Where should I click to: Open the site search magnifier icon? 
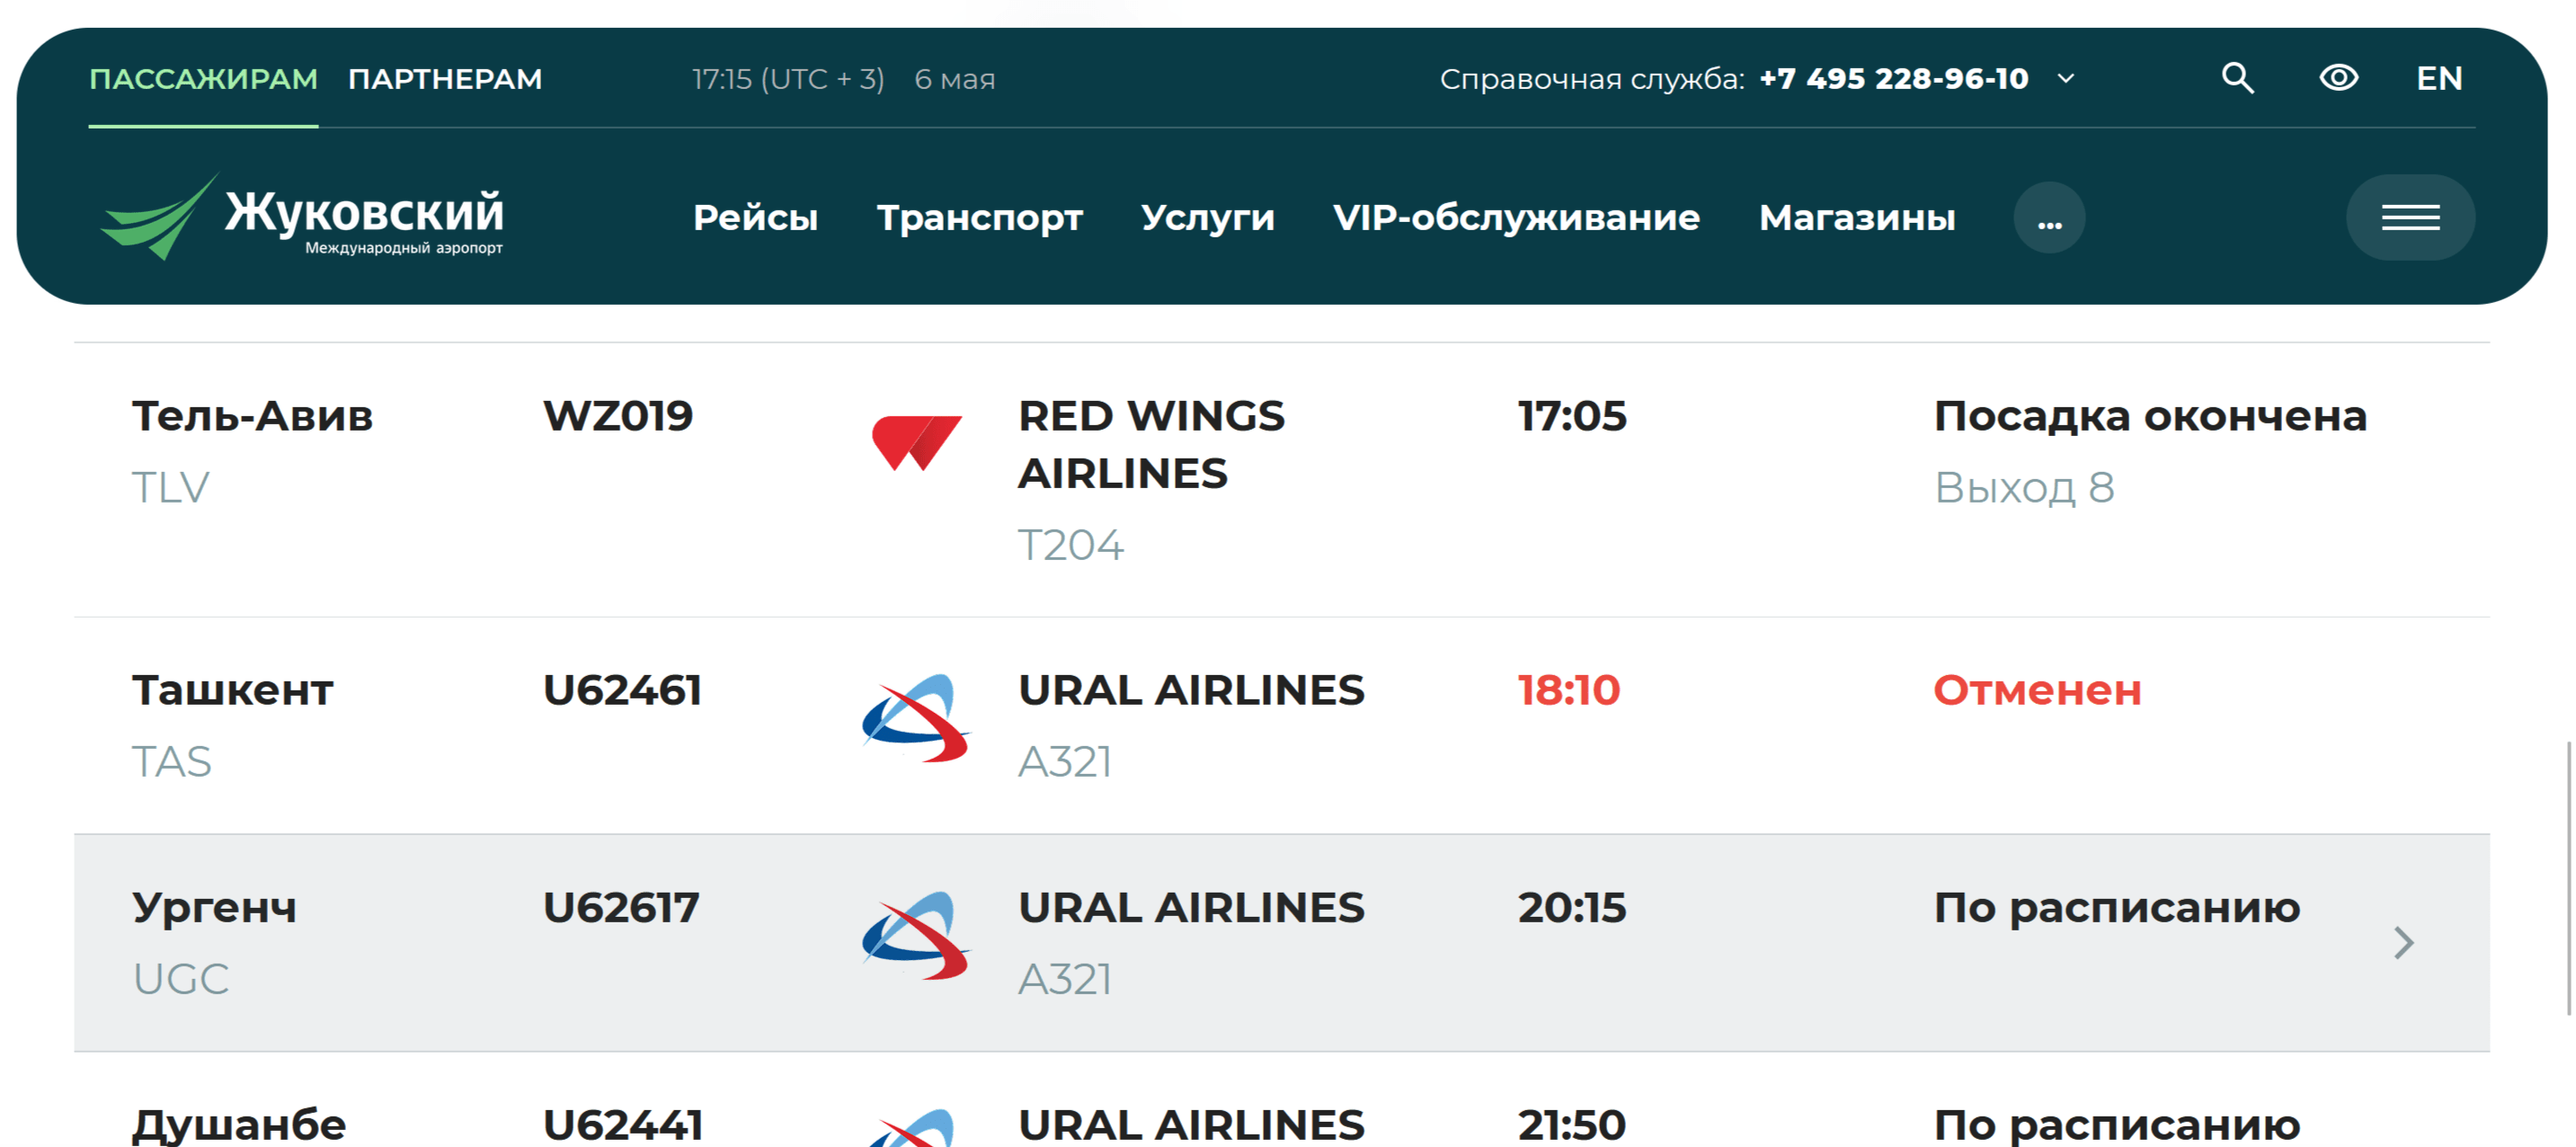click(x=2237, y=78)
